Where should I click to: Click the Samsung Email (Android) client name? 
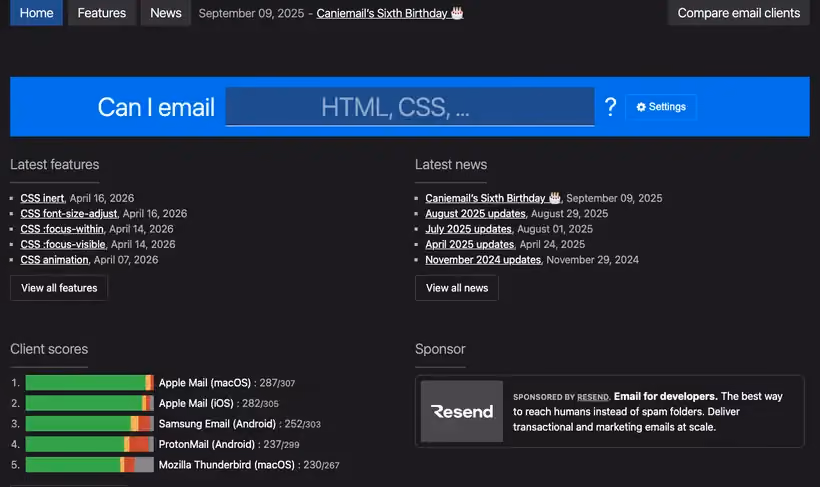pos(217,424)
